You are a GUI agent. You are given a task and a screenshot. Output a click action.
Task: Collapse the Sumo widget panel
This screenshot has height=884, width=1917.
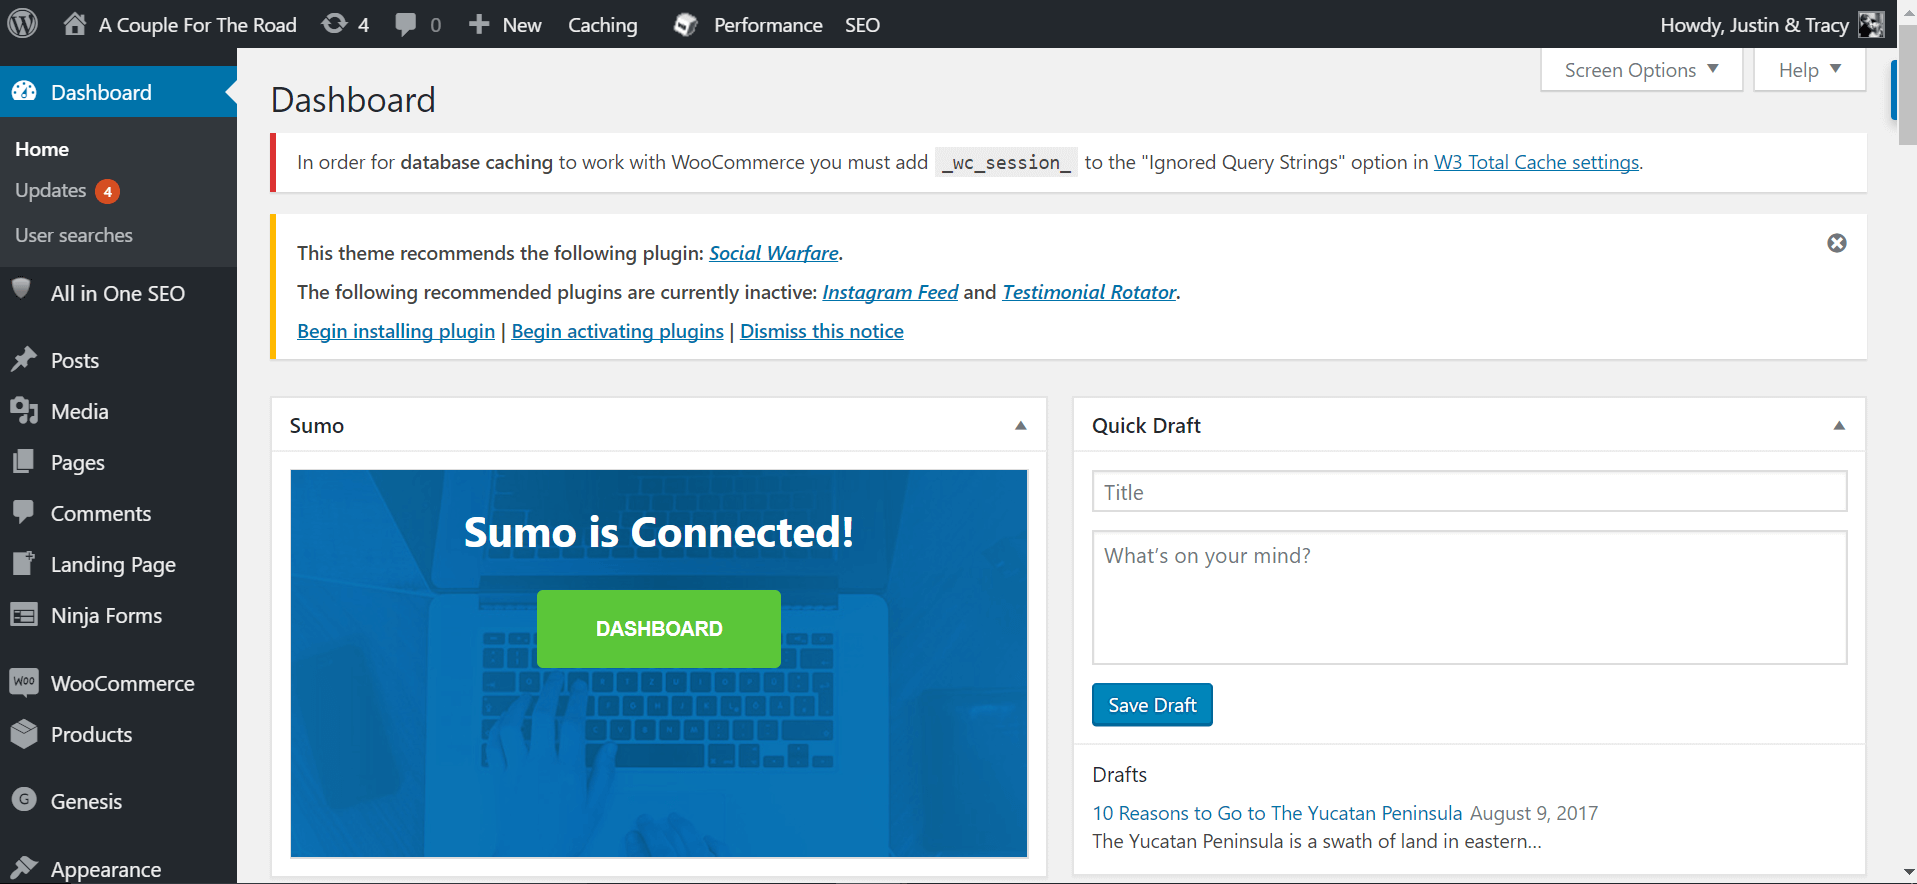pos(1021,425)
